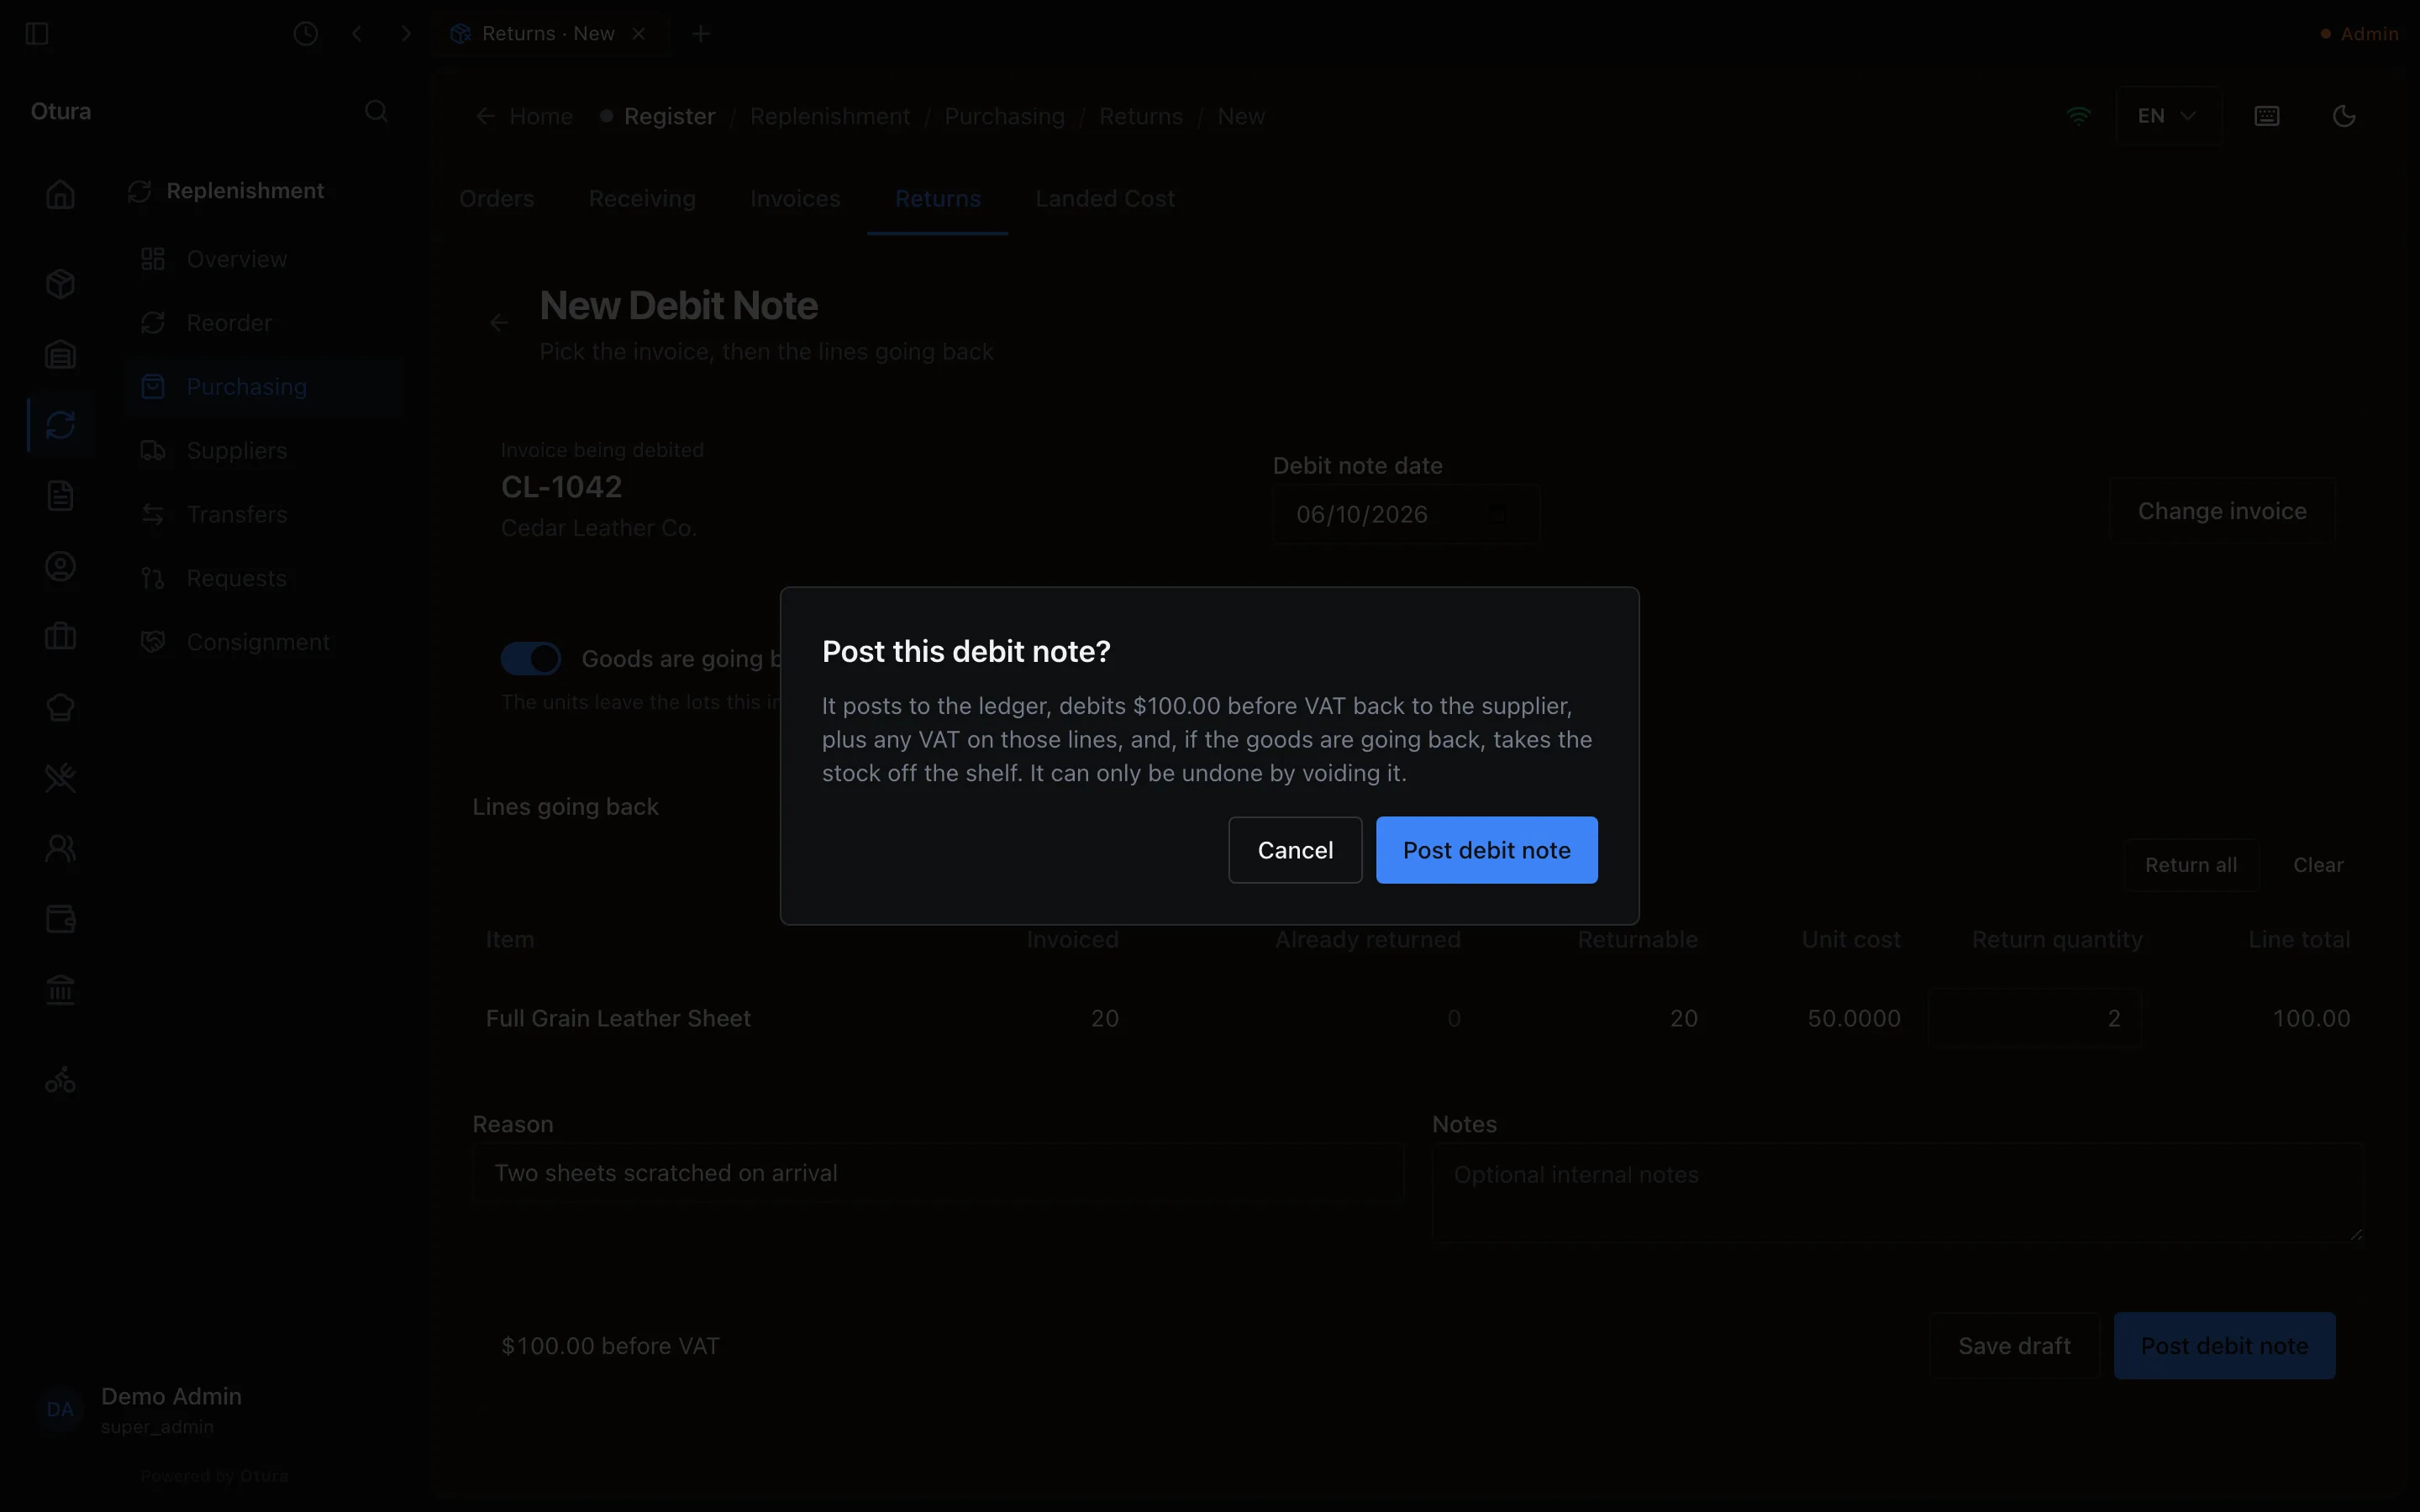Image resolution: width=2420 pixels, height=1512 pixels.
Task: Open the wallet icon in rail
Action: pos(60,919)
